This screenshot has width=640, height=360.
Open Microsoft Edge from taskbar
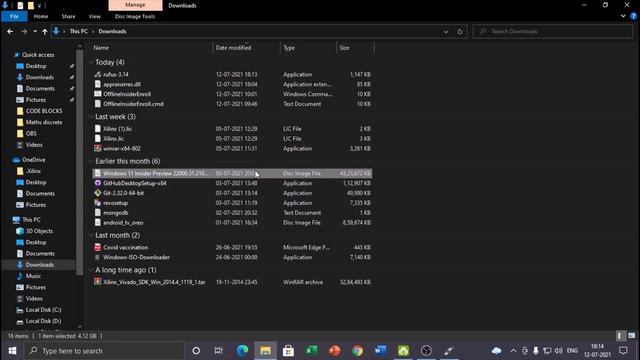click(x=242, y=351)
